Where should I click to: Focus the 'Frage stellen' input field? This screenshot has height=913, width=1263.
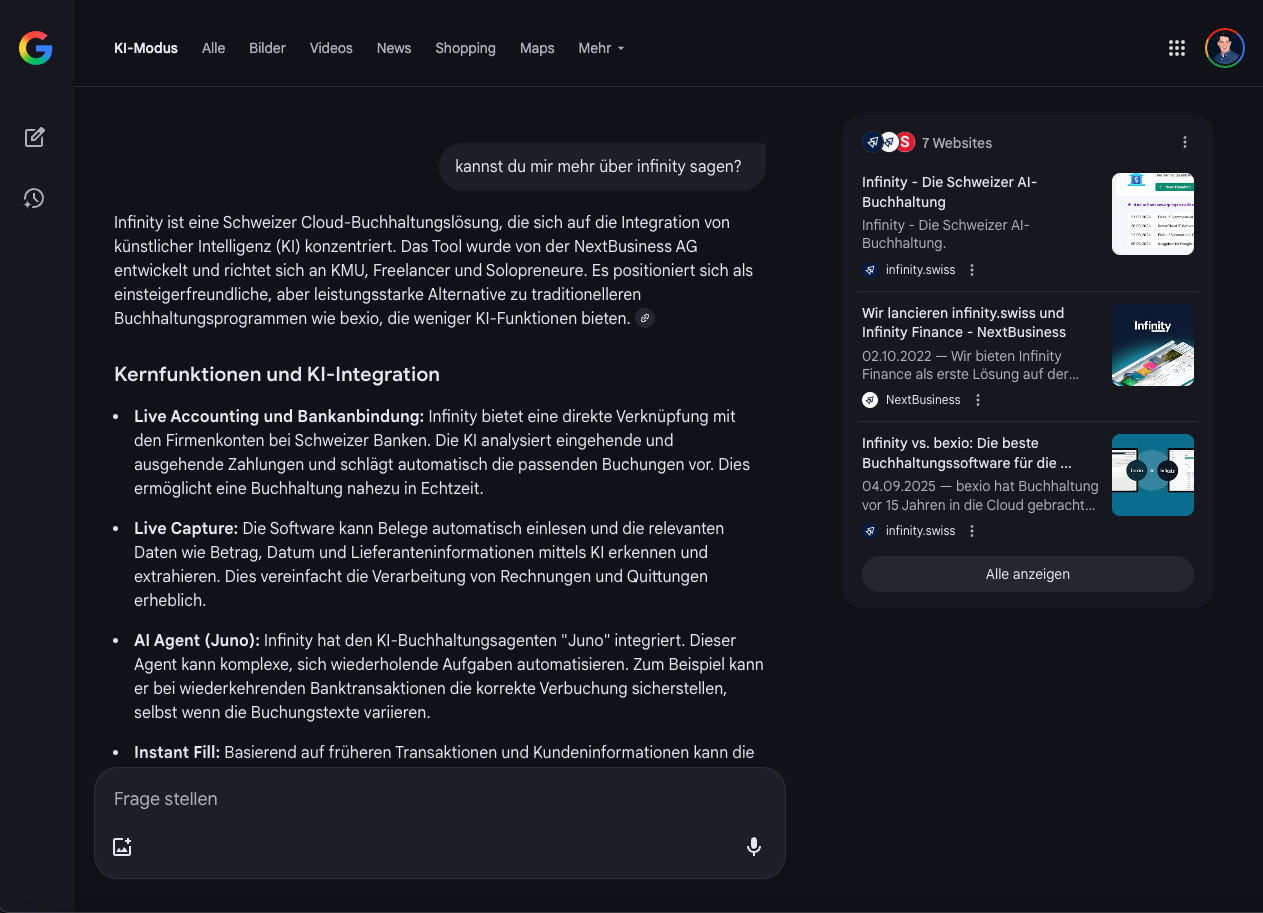tap(440, 799)
